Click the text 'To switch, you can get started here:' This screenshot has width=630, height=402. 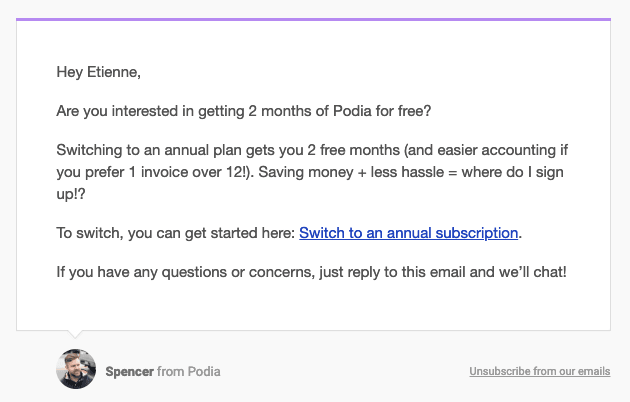coord(176,233)
